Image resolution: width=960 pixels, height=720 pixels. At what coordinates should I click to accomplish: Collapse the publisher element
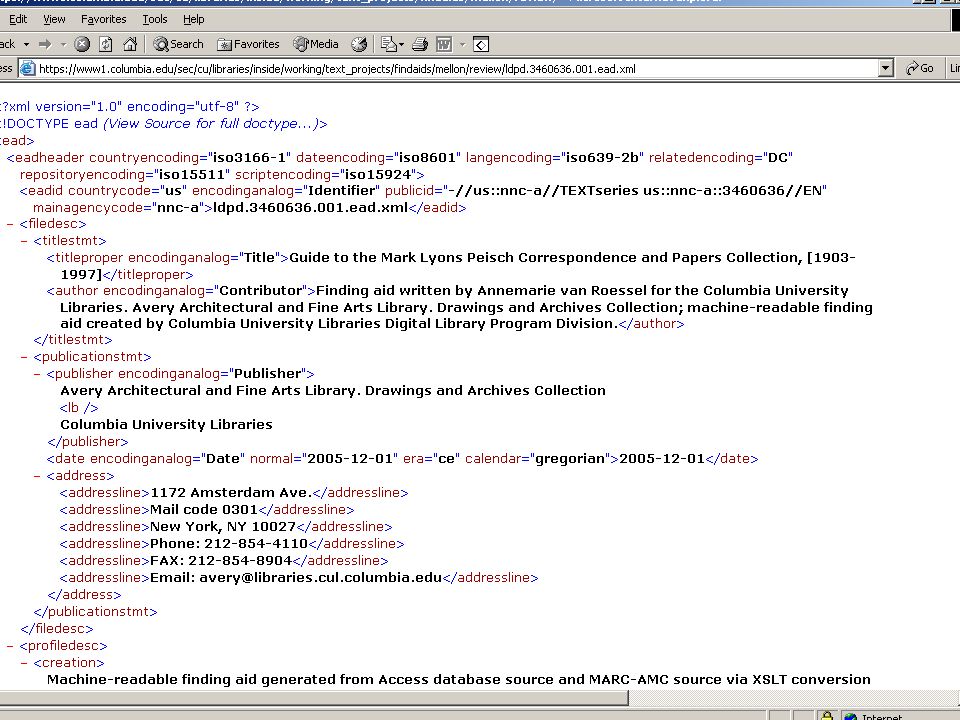tap(37, 374)
